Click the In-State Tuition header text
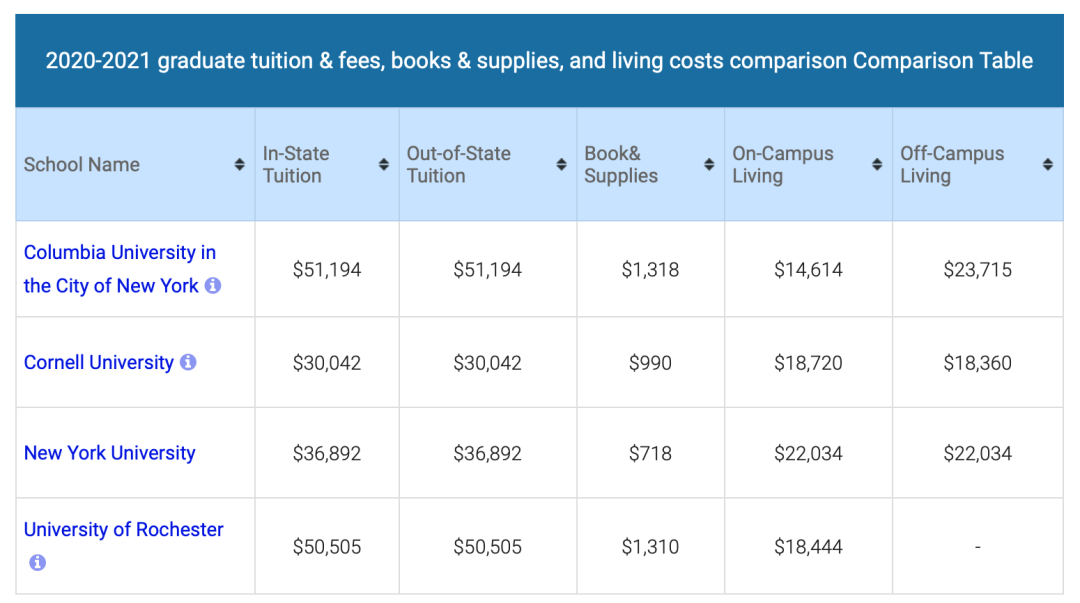 [295, 165]
